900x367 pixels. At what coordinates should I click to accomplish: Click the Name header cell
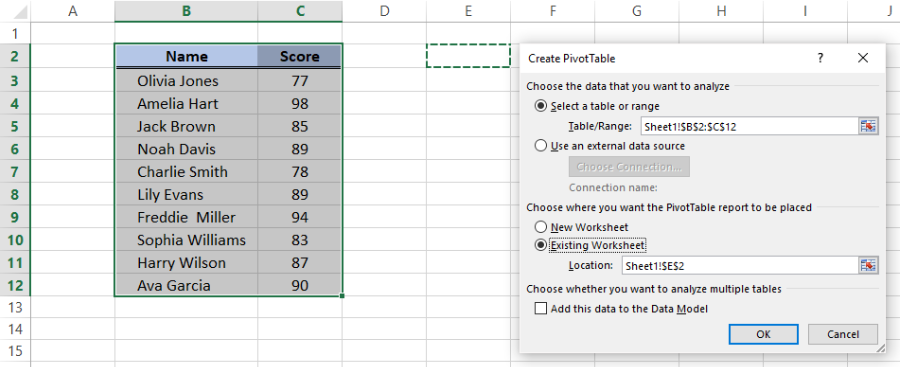[186, 56]
